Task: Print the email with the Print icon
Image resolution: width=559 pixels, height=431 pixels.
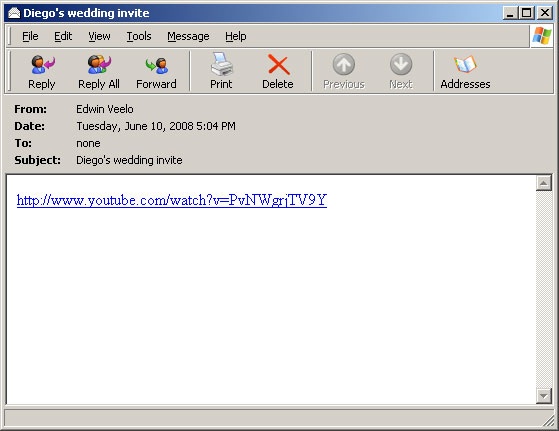Action: click(x=221, y=64)
